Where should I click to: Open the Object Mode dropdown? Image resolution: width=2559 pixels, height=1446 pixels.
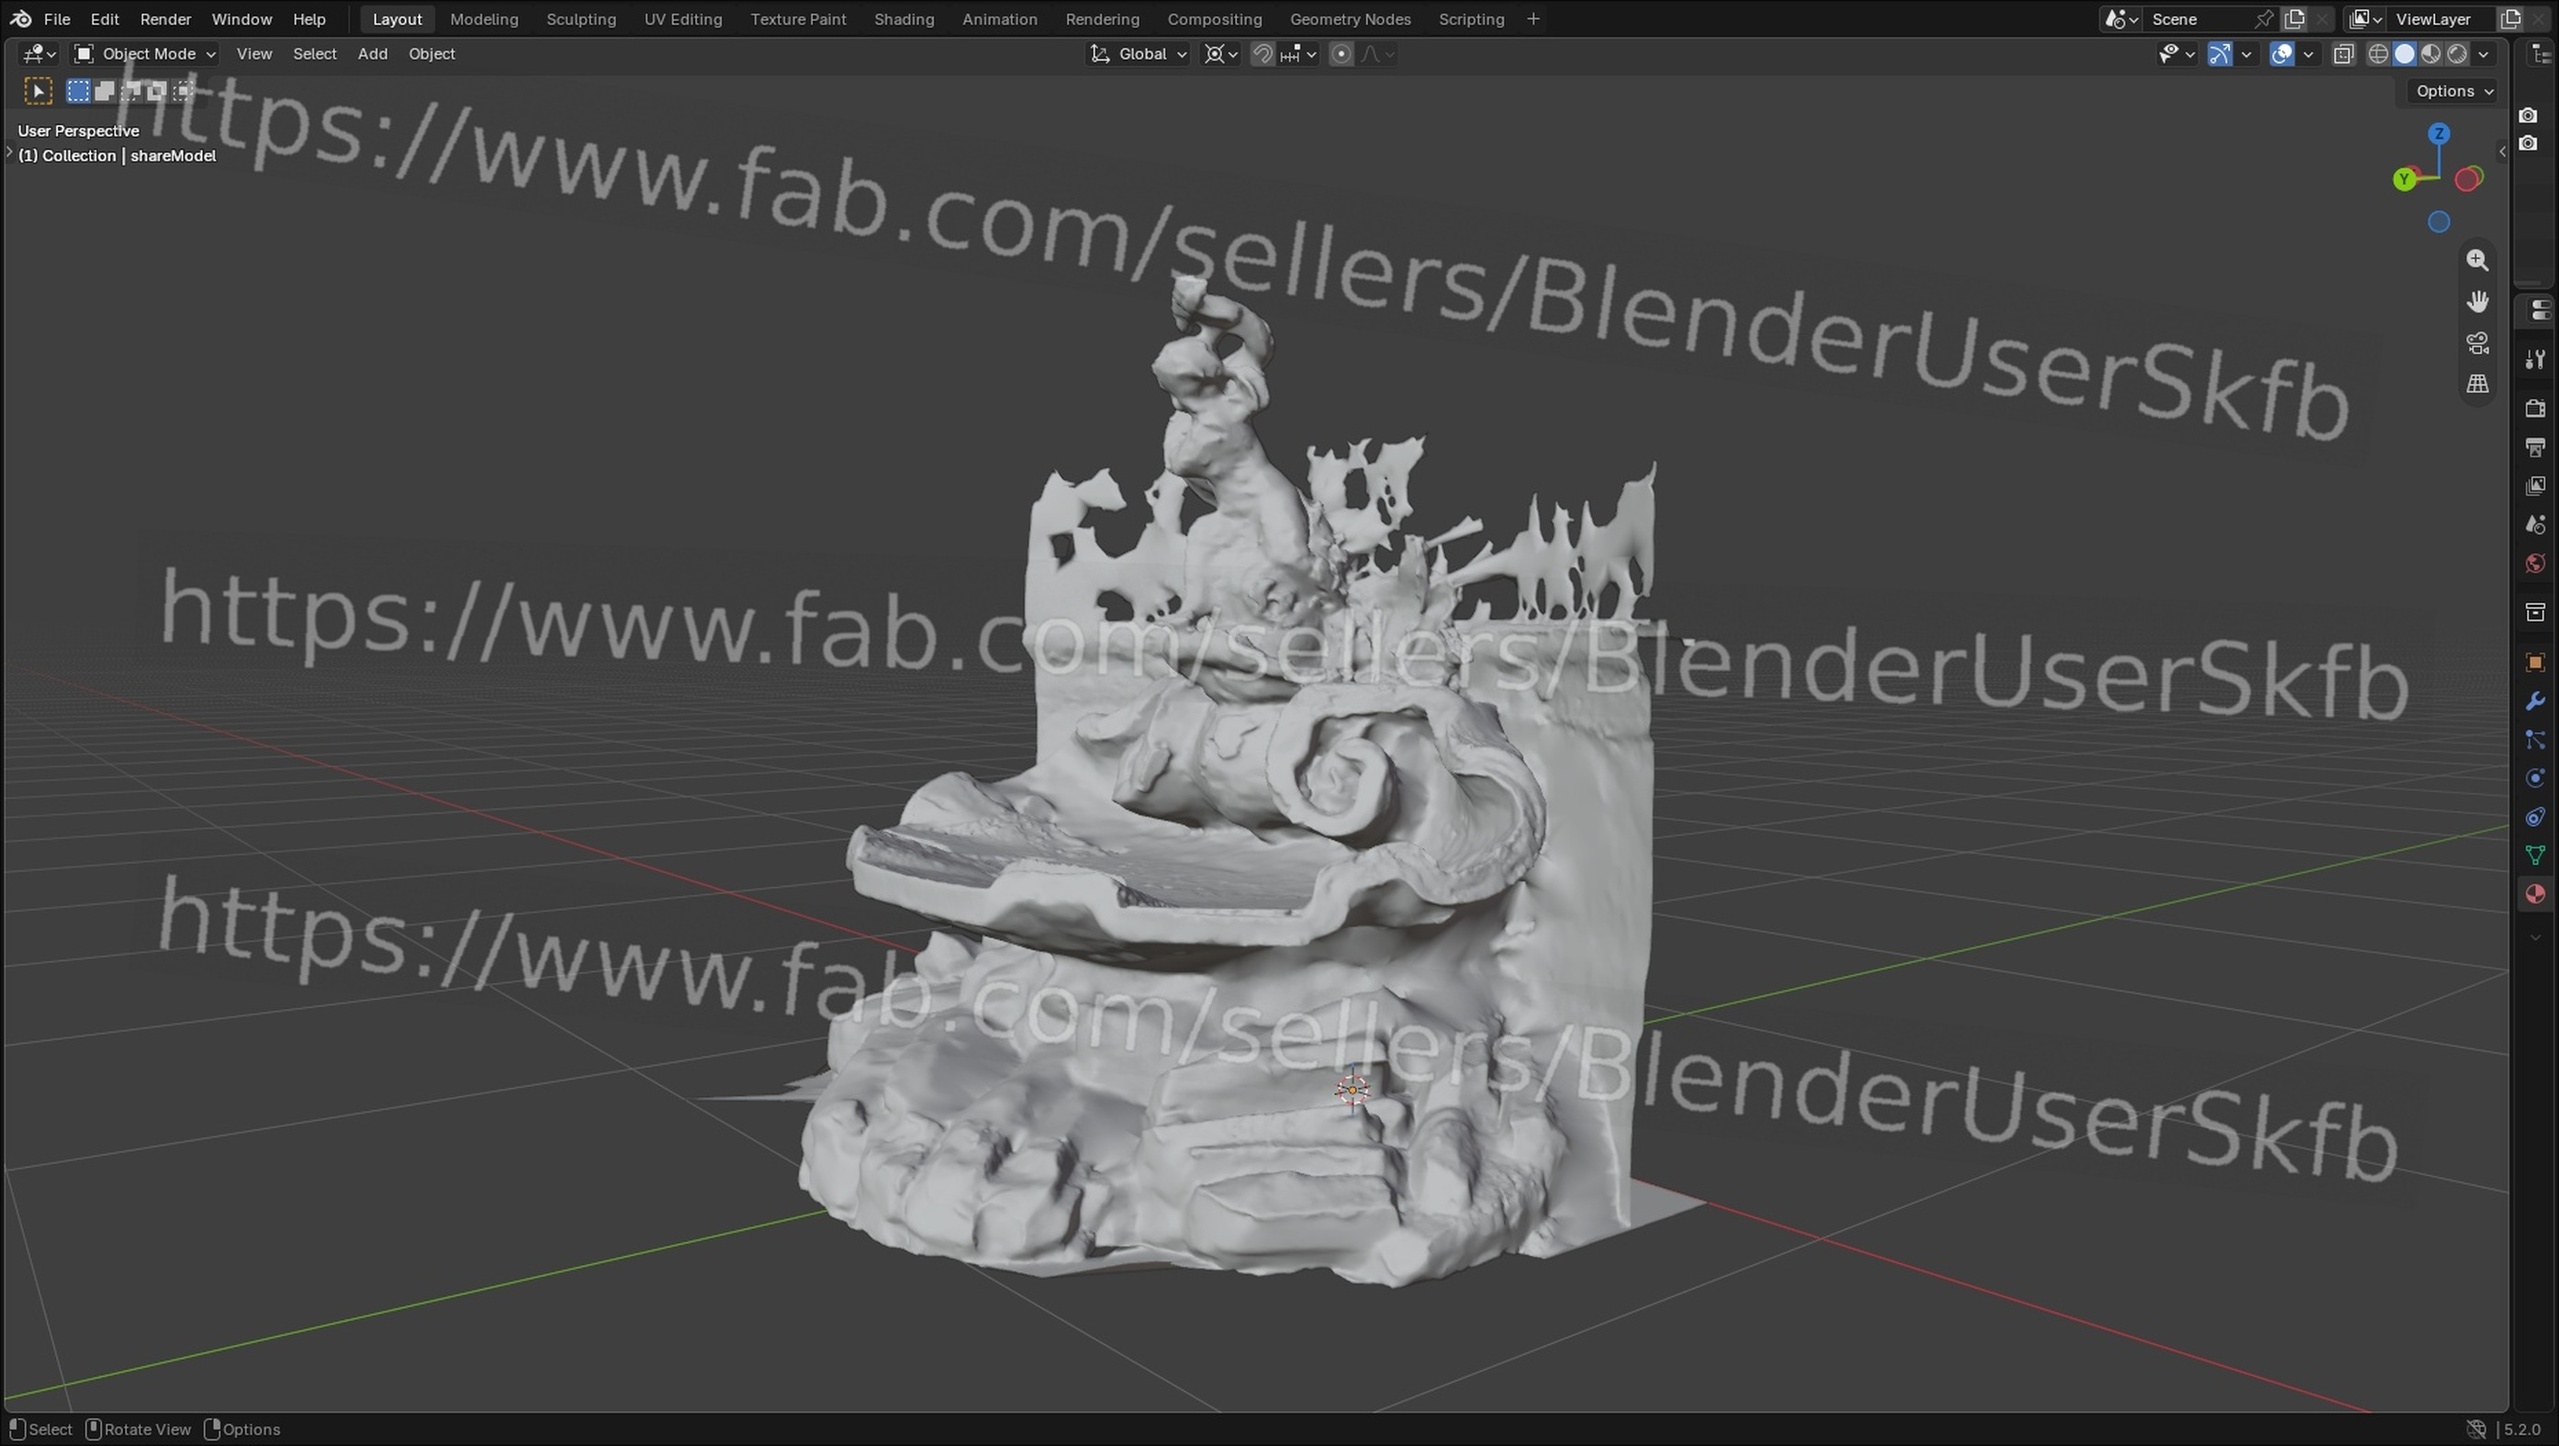point(146,54)
